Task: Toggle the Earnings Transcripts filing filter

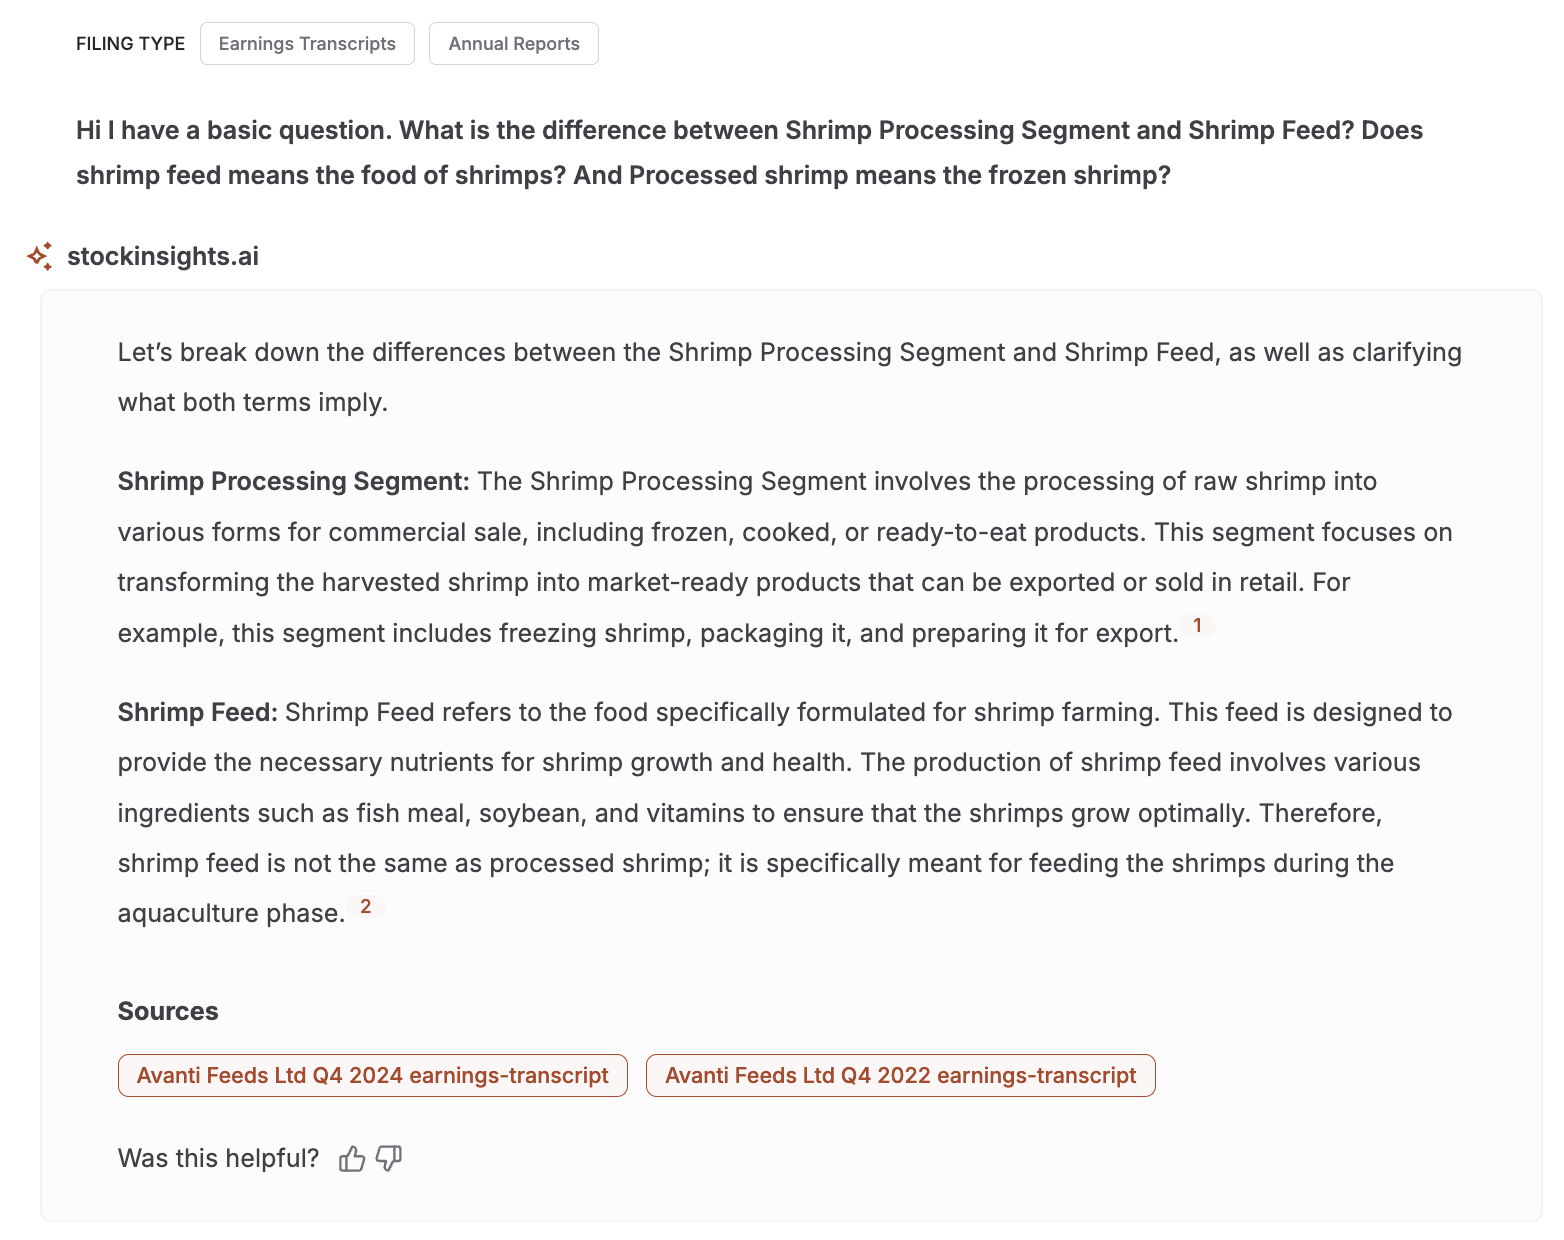Action: [307, 44]
